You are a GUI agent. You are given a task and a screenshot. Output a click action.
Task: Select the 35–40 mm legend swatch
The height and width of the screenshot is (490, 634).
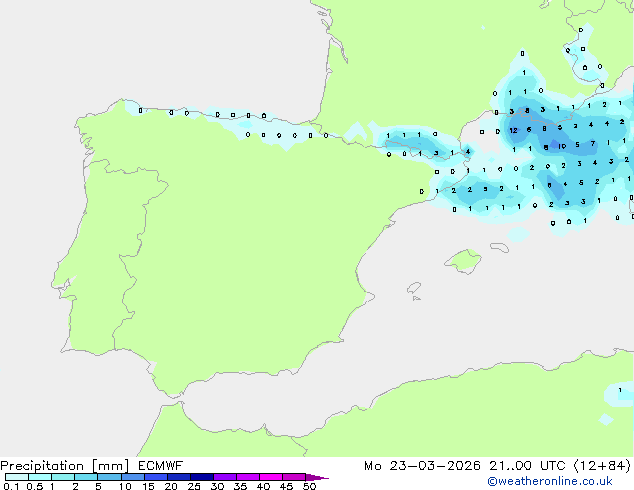(247, 477)
